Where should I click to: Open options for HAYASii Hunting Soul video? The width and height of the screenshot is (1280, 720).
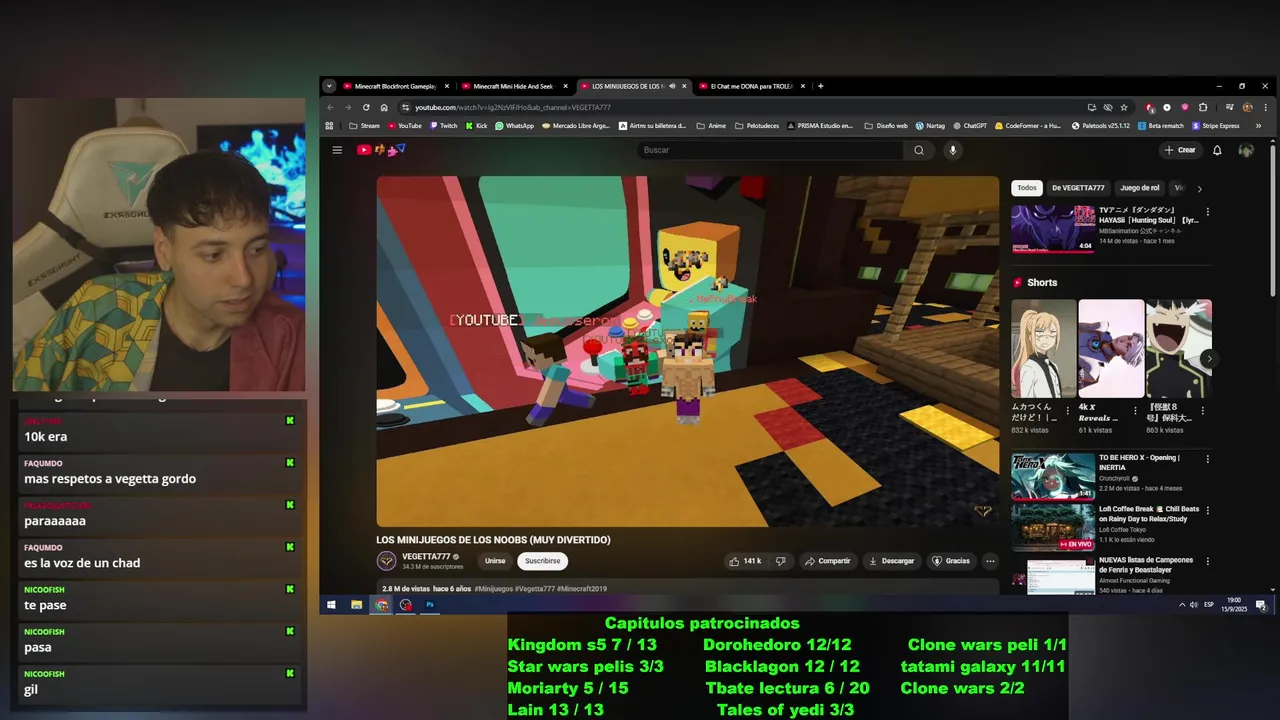pos(1207,212)
